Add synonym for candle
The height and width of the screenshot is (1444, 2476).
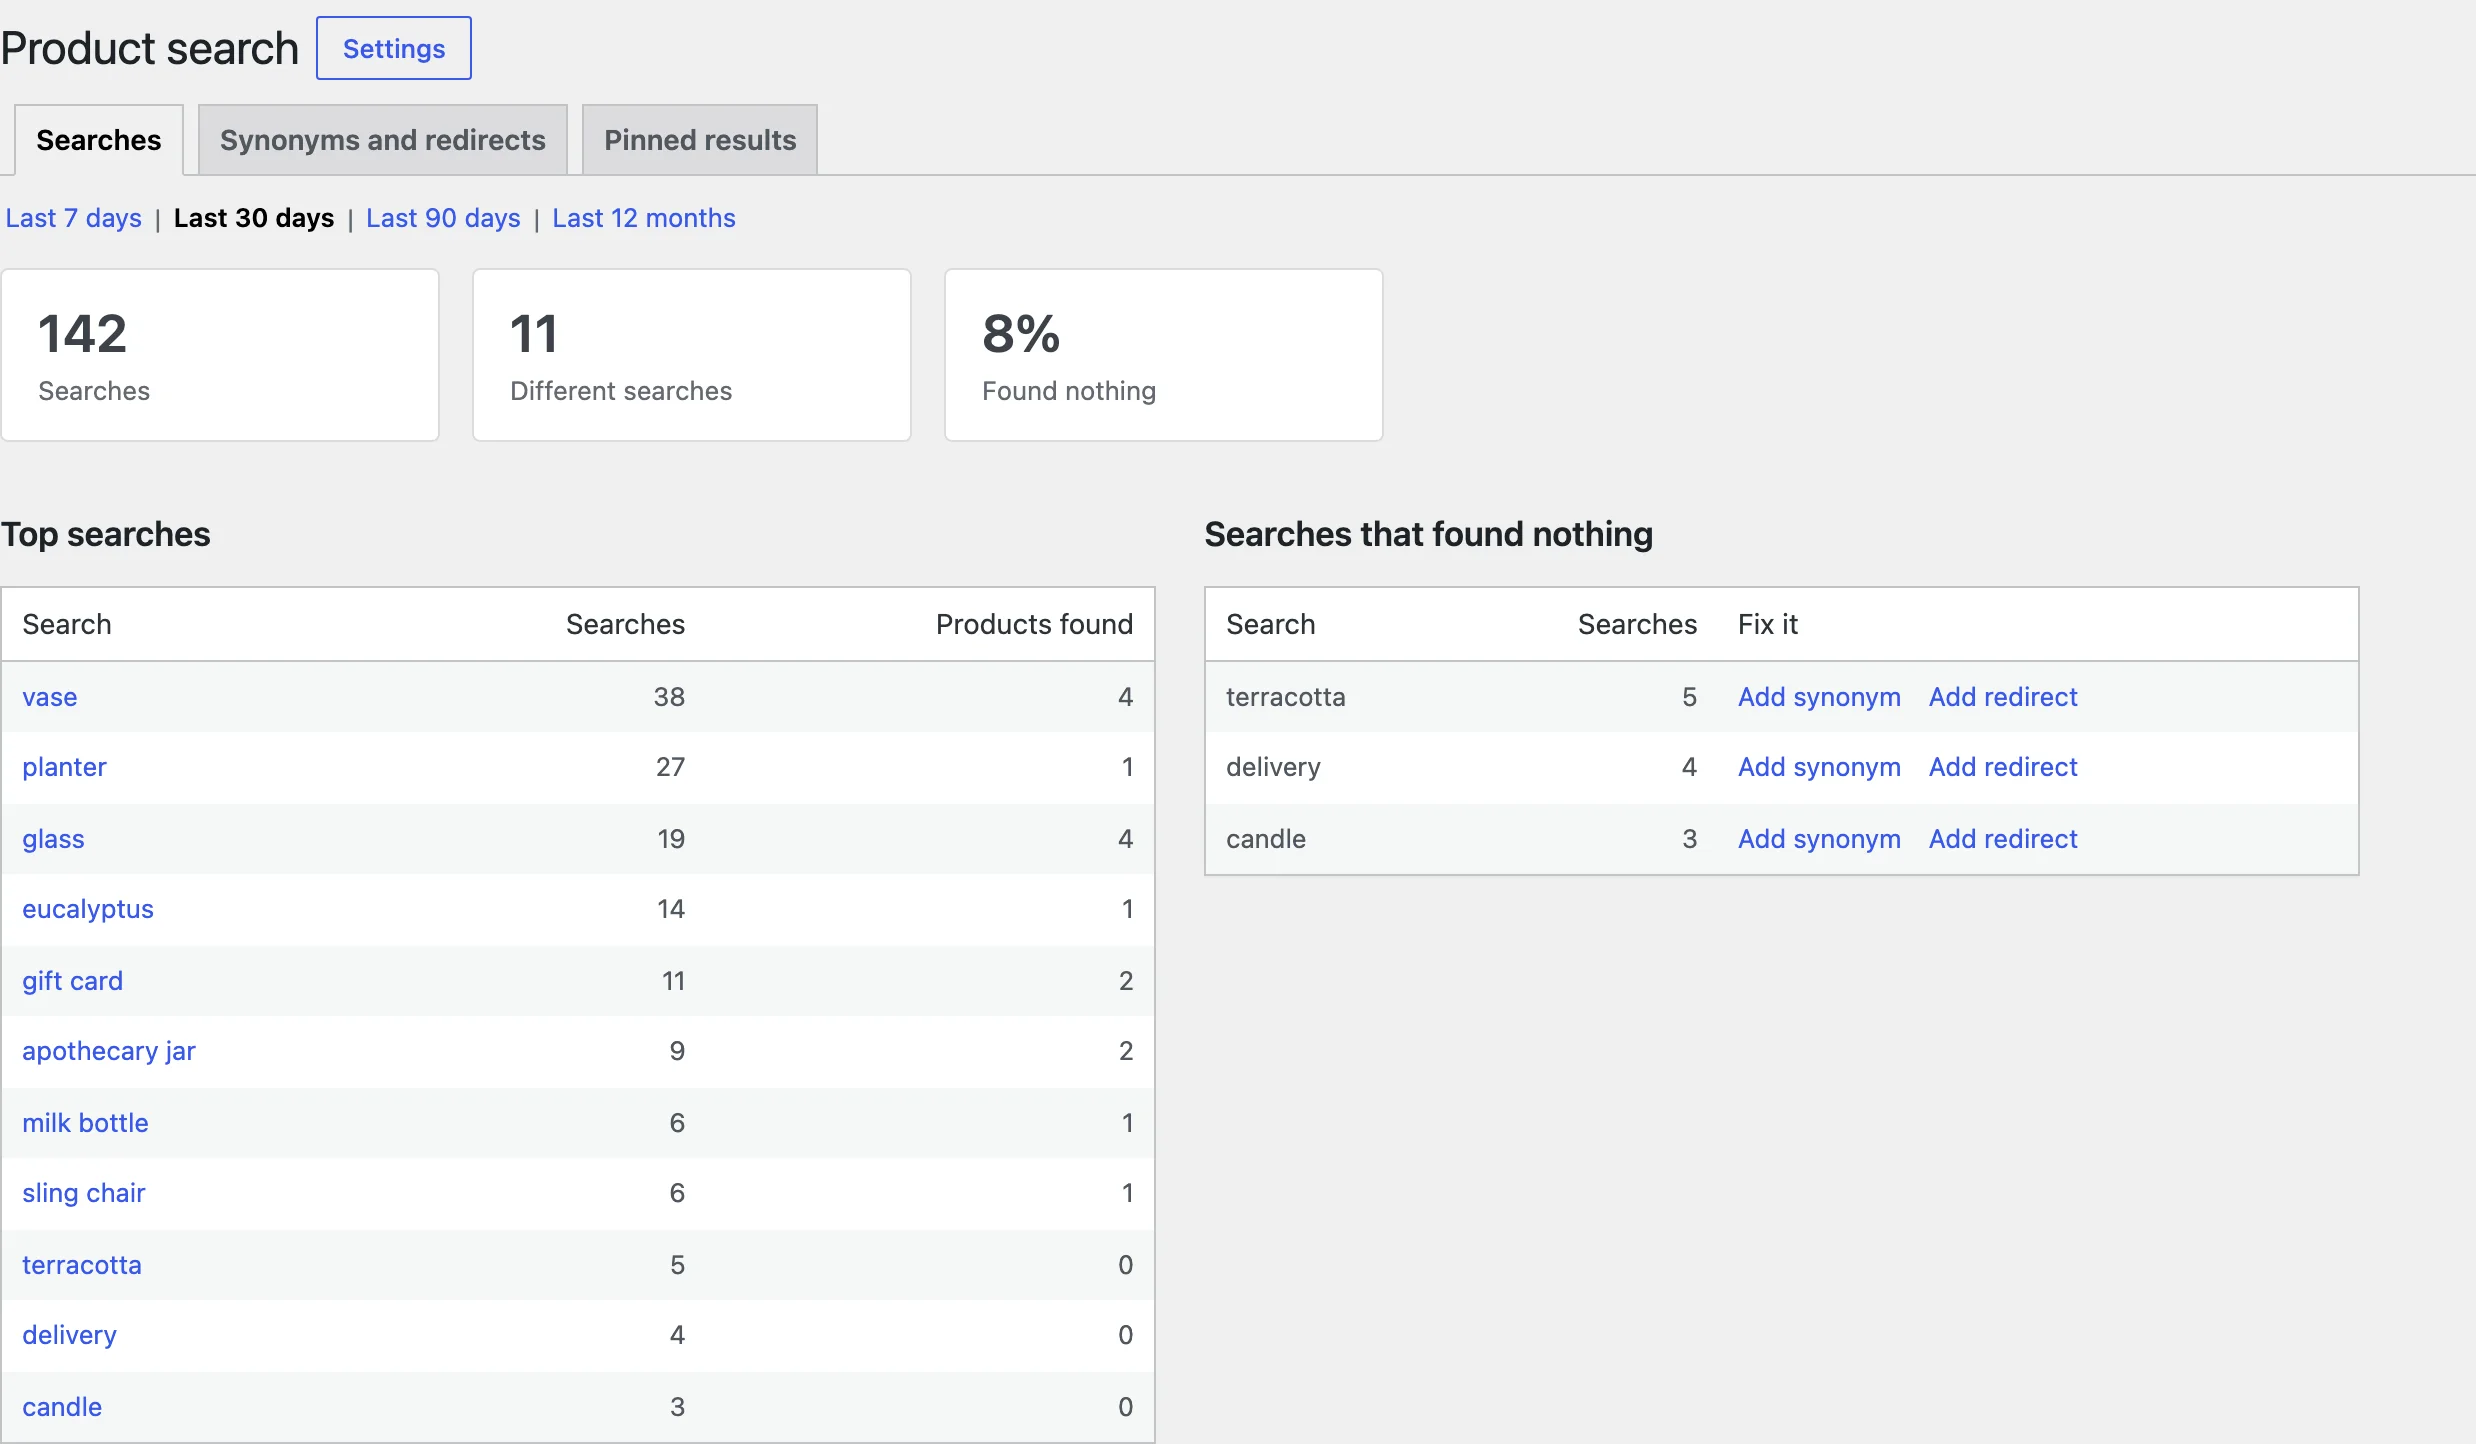point(1819,839)
